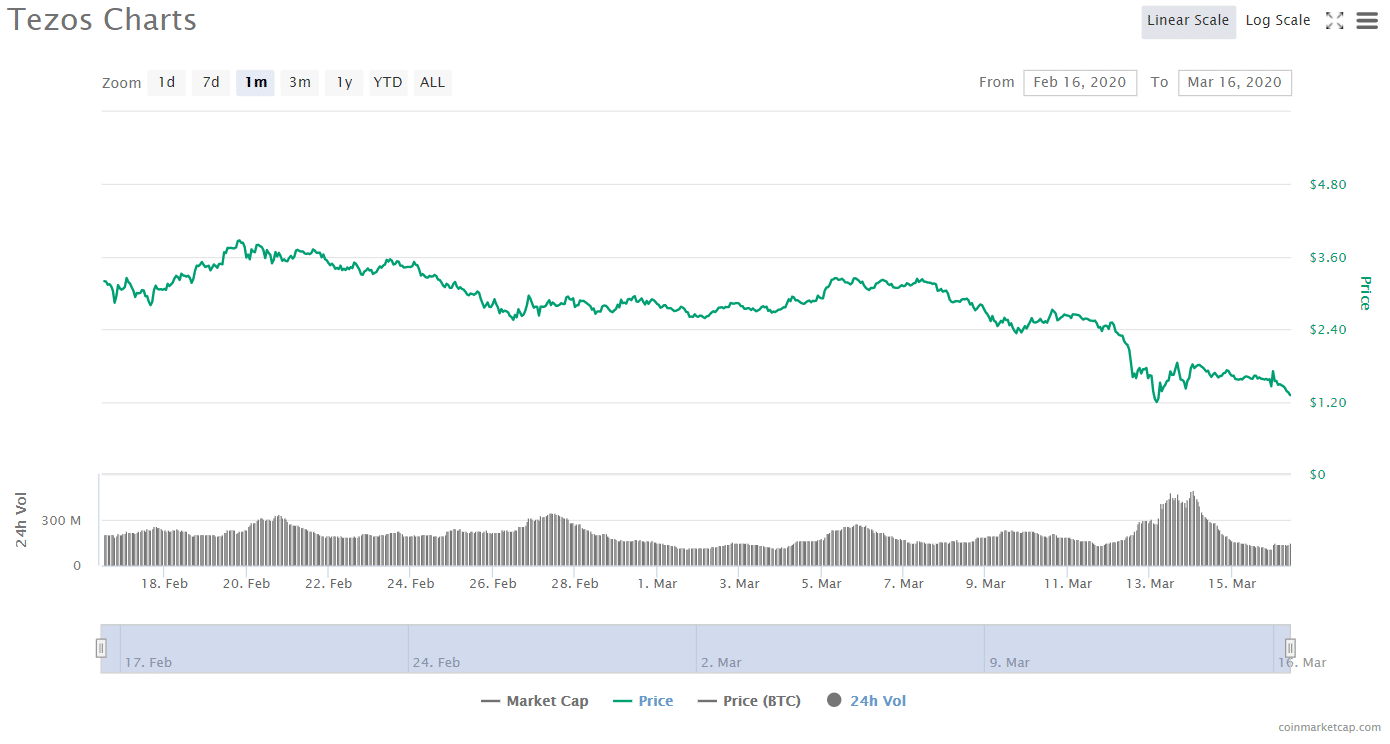The width and height of the screenshot is (1390, 744).
Task: Click the vertical 24h Vol axis title
Action: coord(21,520)
